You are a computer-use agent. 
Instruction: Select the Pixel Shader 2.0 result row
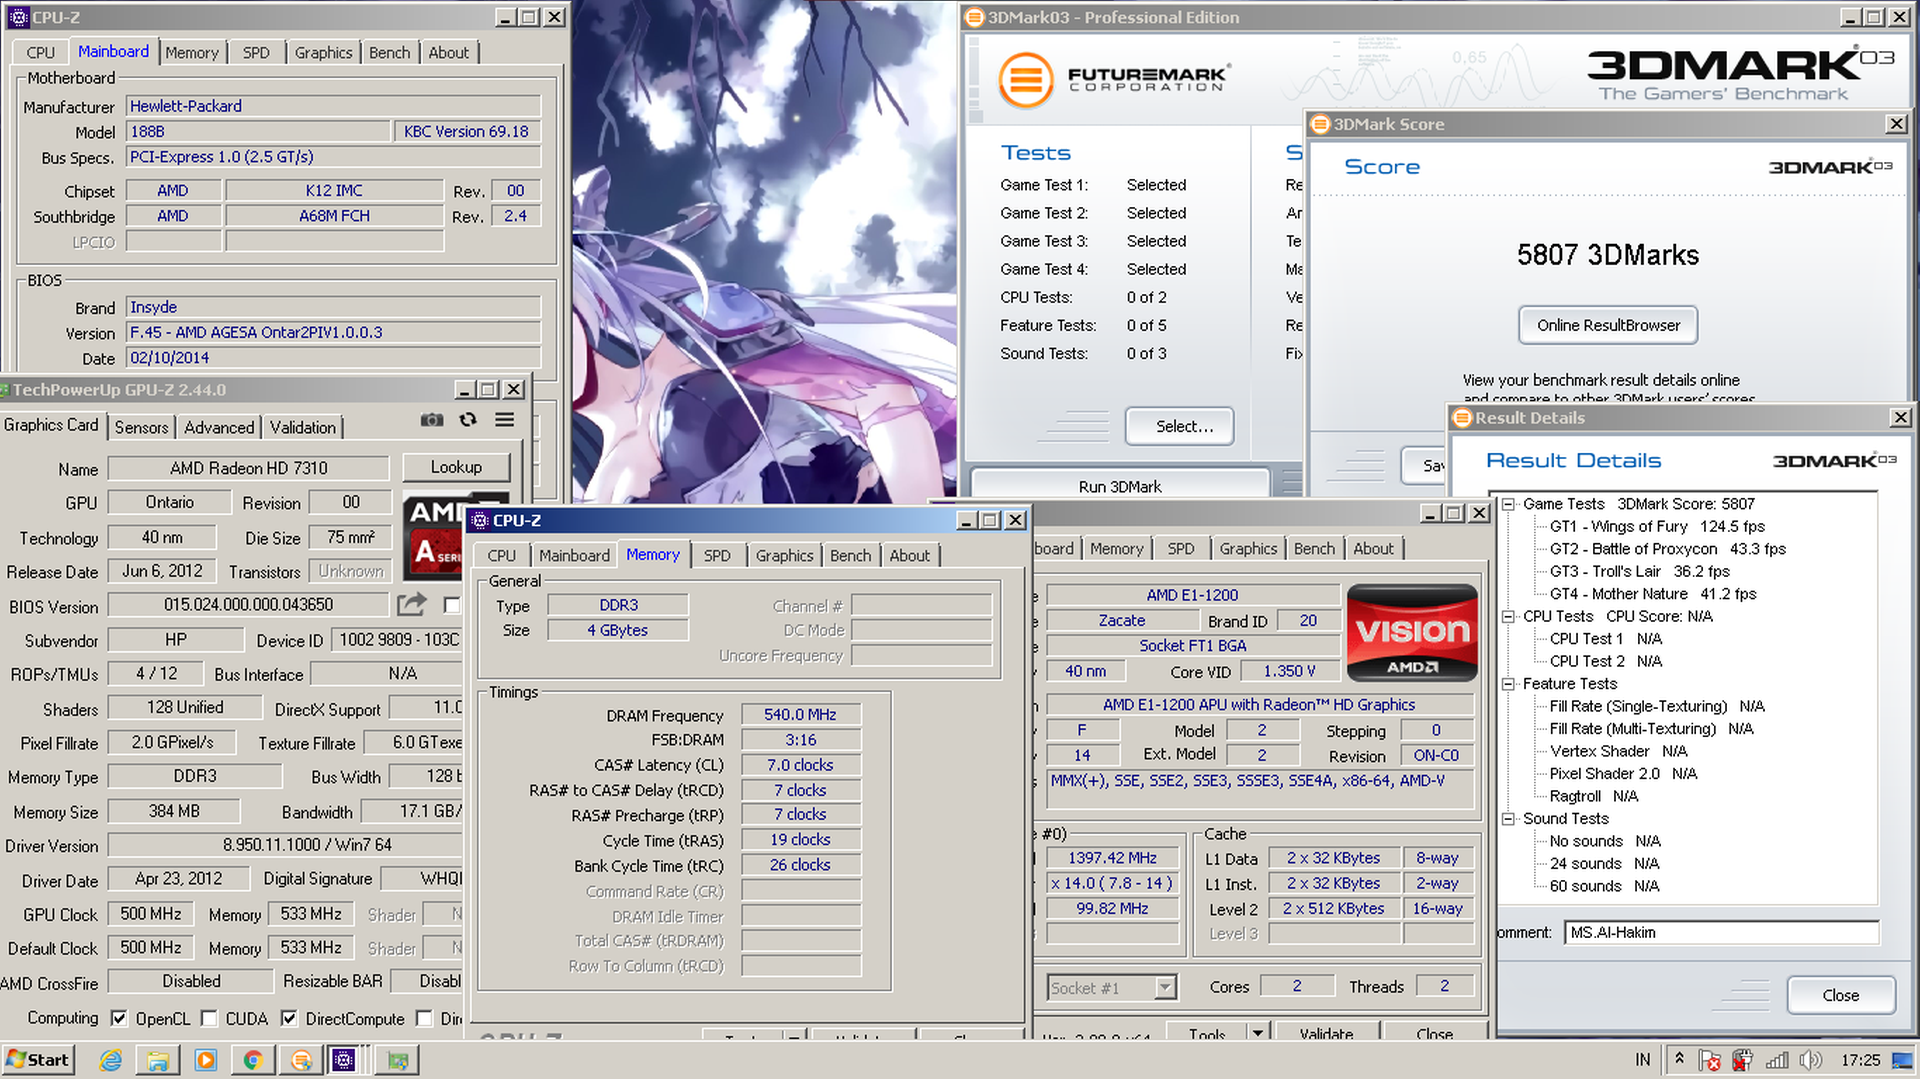[x=1623, y=773]
